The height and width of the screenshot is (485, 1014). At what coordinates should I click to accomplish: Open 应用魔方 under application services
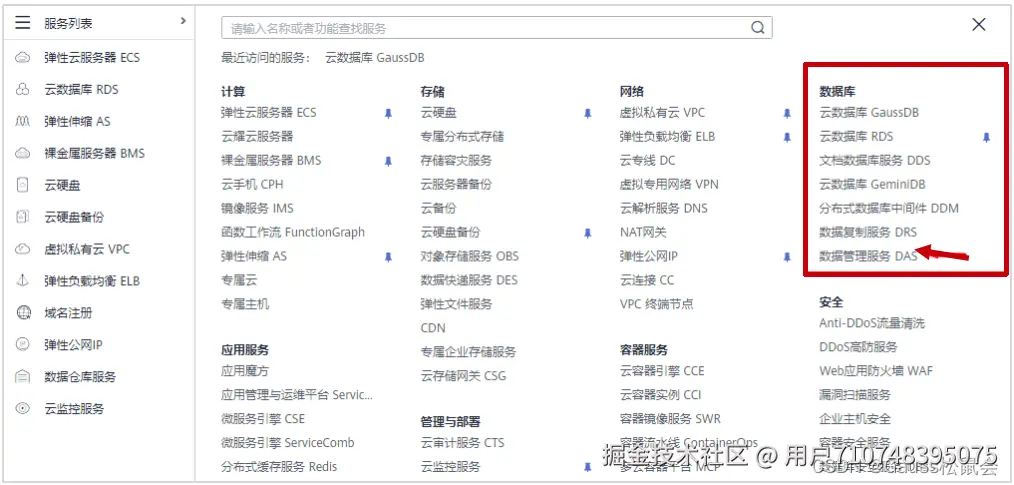[245, 371]
